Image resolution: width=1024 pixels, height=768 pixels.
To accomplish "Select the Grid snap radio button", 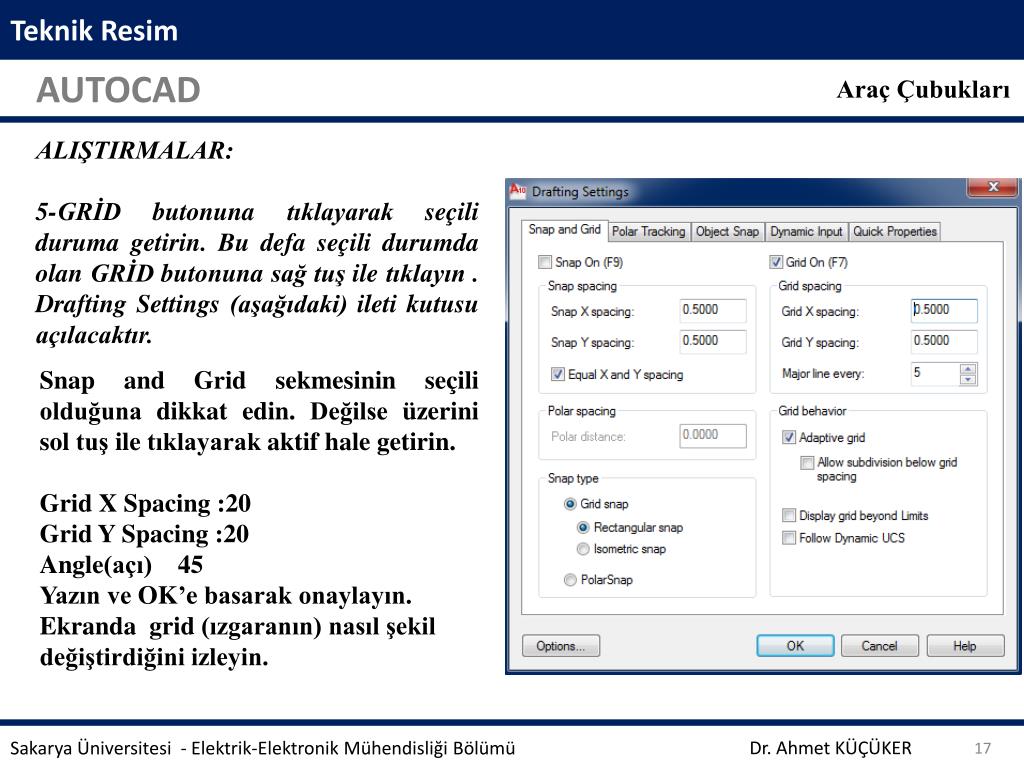I will coord(570,504).
